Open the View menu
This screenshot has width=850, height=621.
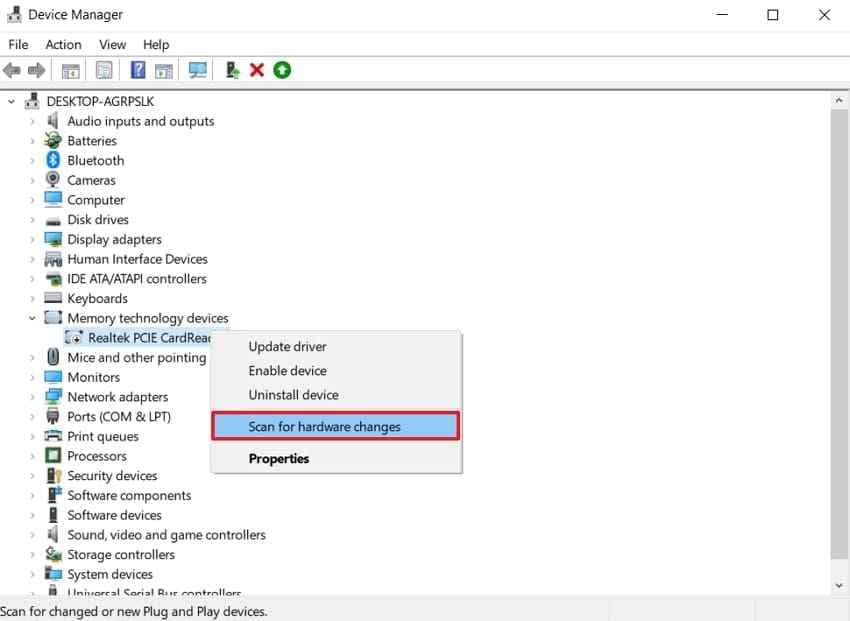pos(112,44)
